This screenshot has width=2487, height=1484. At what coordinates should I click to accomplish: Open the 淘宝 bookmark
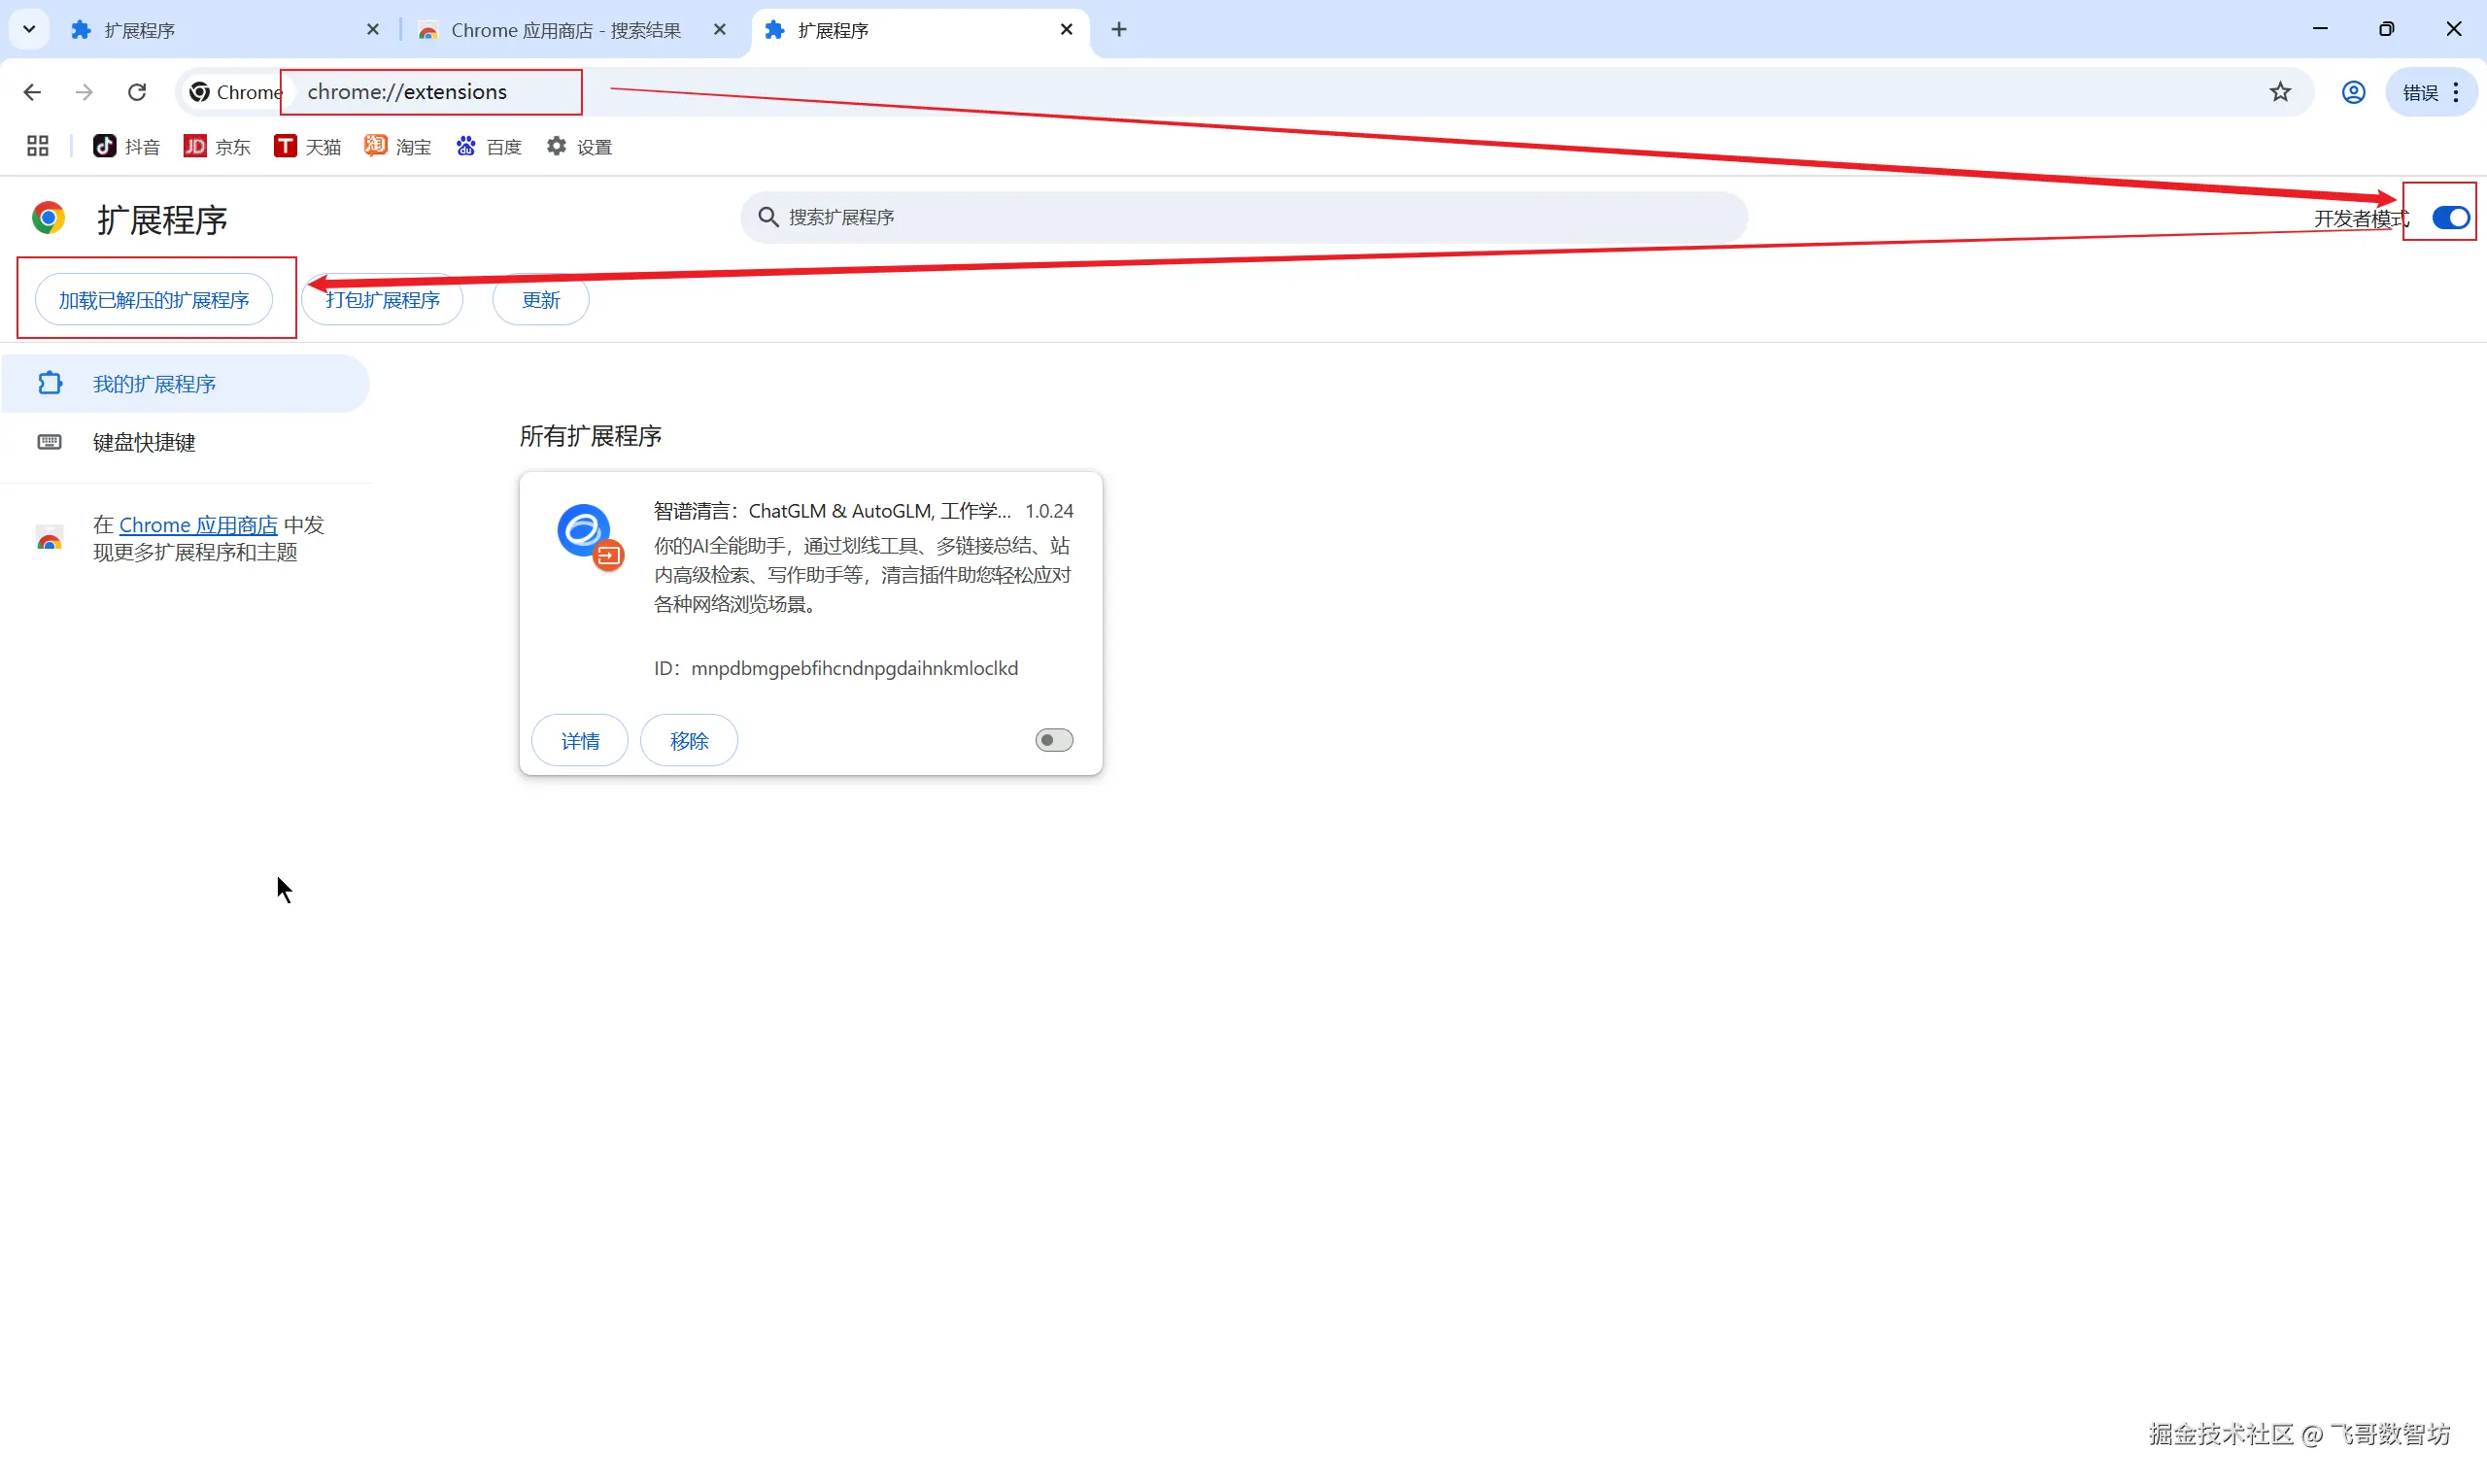(398, 147)
